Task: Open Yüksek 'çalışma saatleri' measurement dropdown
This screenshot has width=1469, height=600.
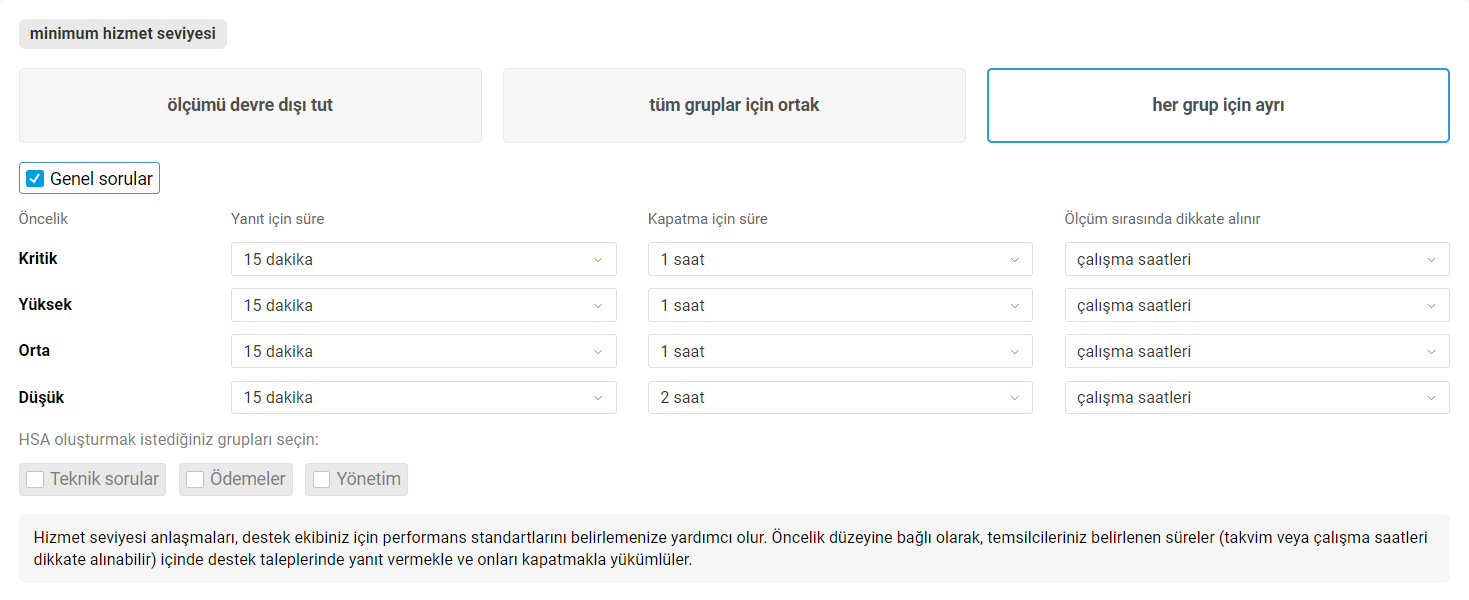Action: (x=1257, y=305)
